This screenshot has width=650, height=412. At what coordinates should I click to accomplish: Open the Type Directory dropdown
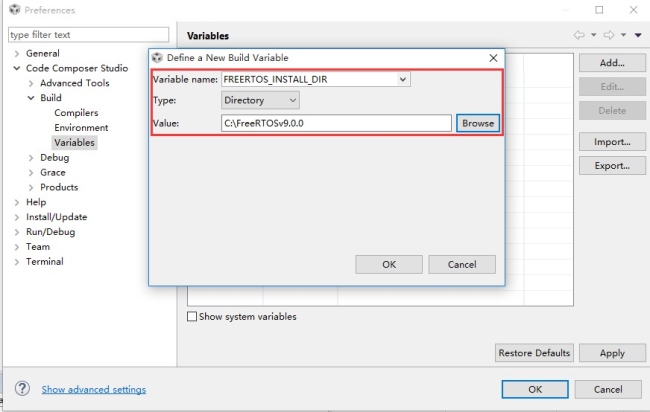coord(291,100)
